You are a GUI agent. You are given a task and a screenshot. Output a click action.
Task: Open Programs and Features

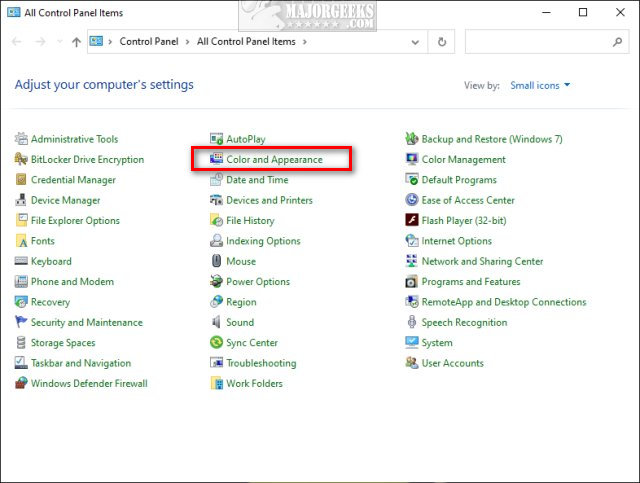pyautogui.click(x=471, y=282)
